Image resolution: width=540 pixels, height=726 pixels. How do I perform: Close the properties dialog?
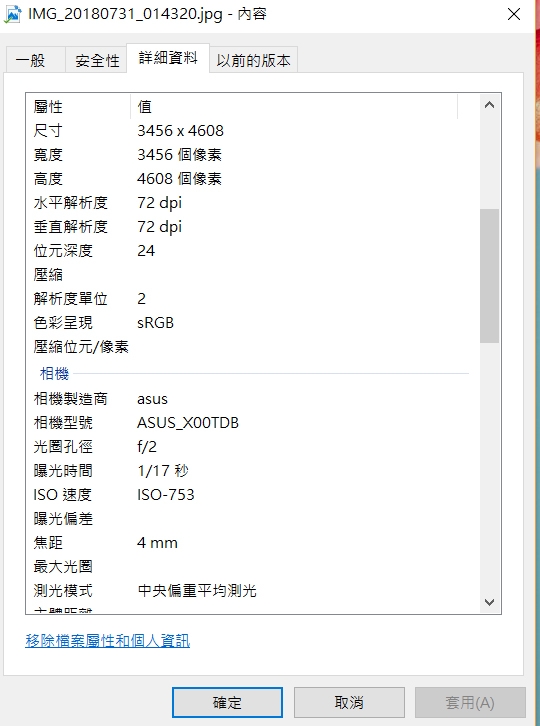(514, 14)
